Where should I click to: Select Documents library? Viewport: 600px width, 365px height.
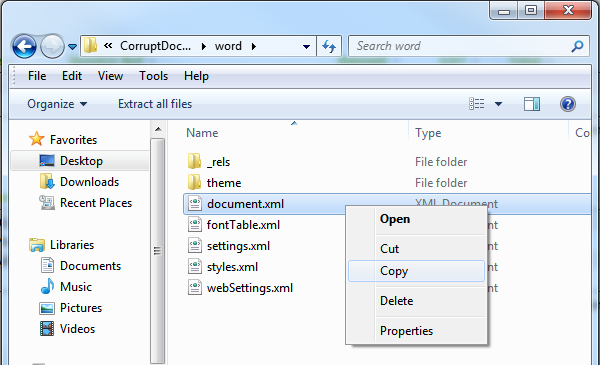click(x=90, y=266)
